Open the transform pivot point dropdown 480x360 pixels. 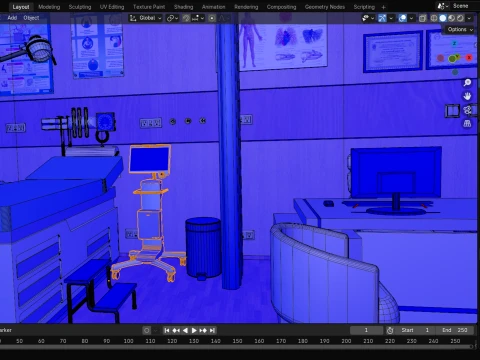pos(172,18)
